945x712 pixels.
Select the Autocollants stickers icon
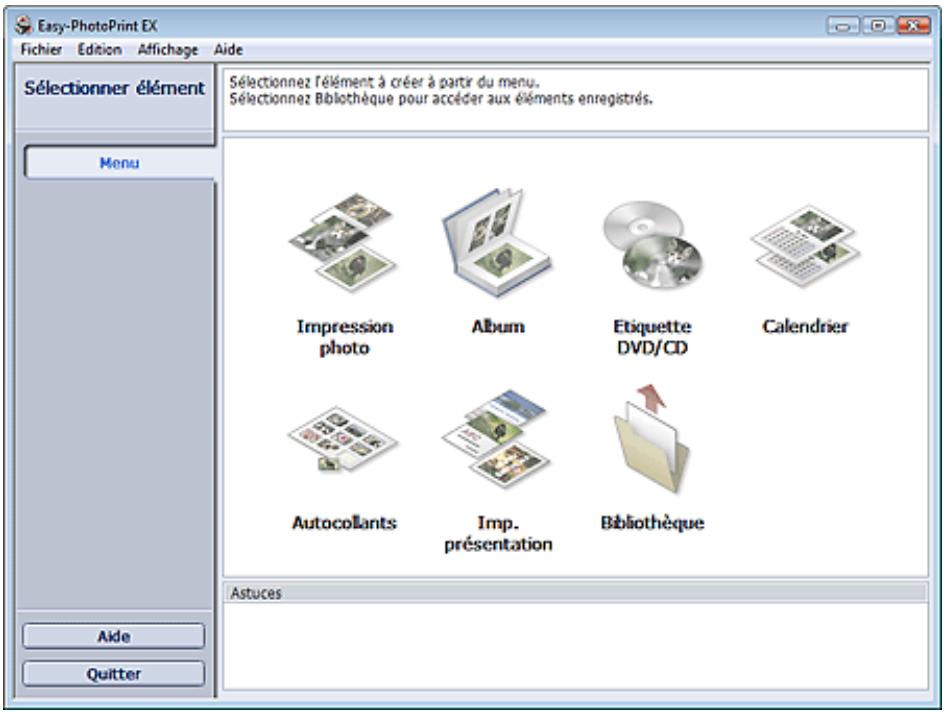click(342, 439)
